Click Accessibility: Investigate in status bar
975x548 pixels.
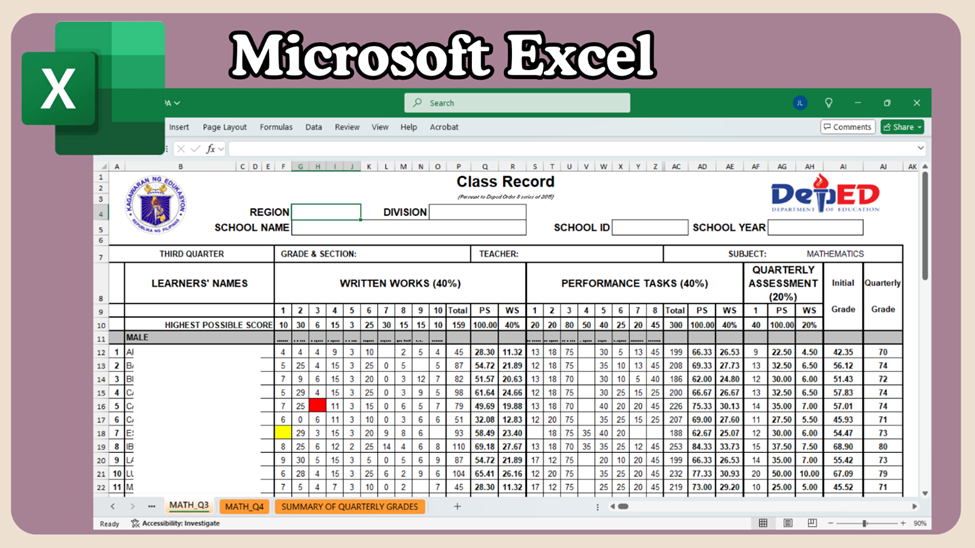tap(175, 523)
